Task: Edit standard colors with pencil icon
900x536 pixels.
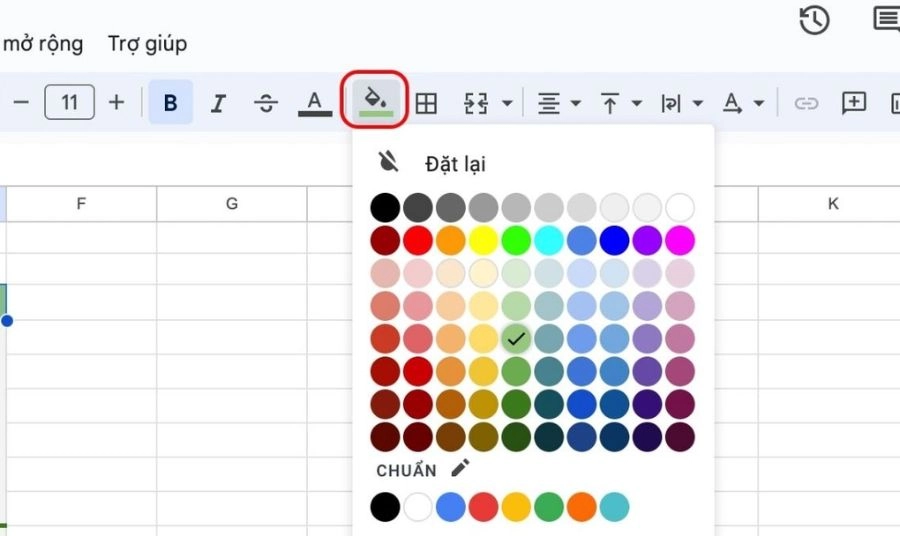Action: tap(460, 468)
